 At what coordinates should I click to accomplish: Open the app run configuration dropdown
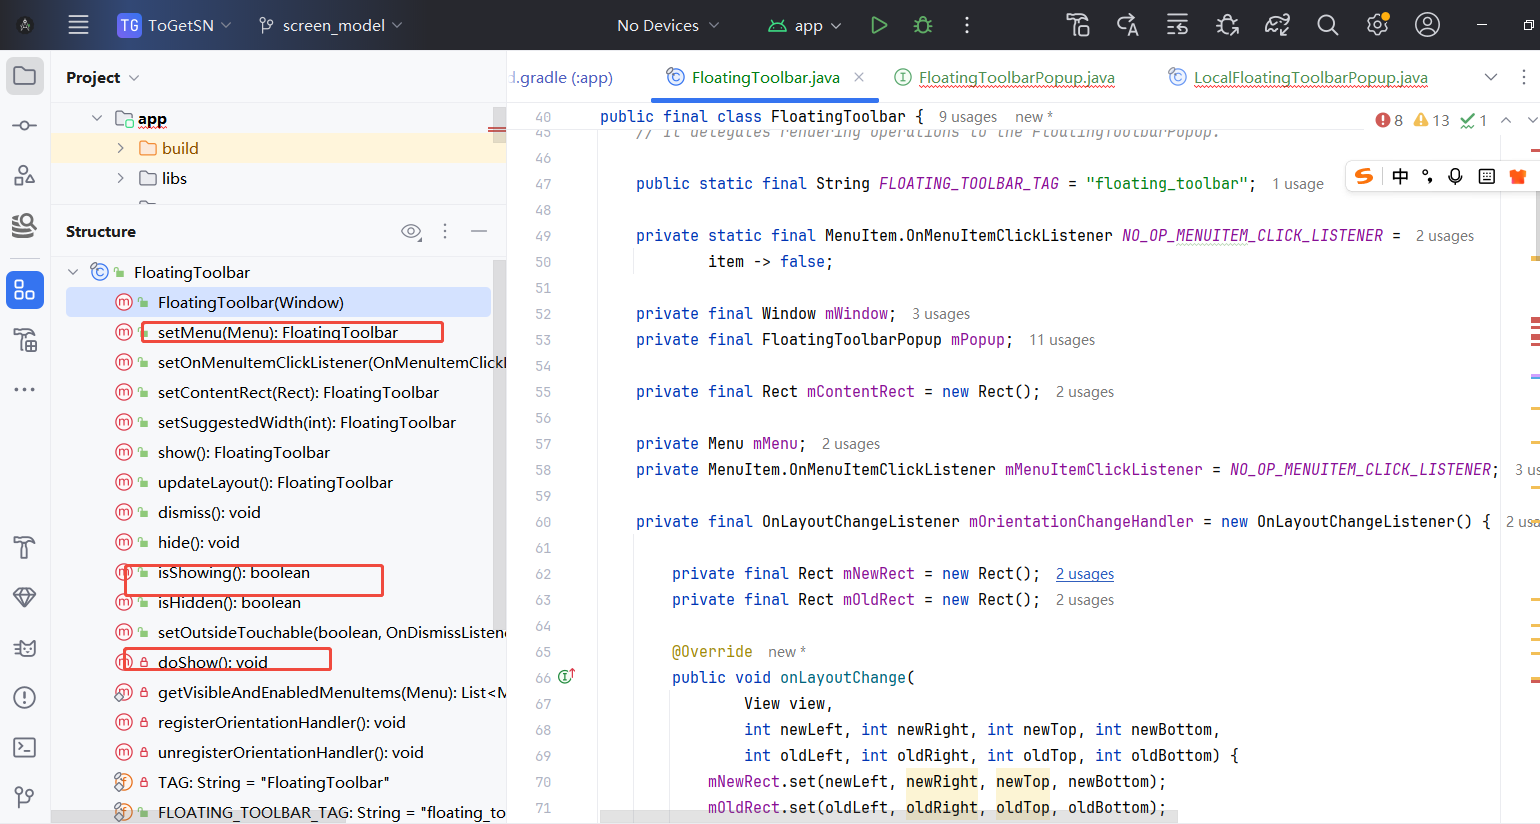click(805, 25)
